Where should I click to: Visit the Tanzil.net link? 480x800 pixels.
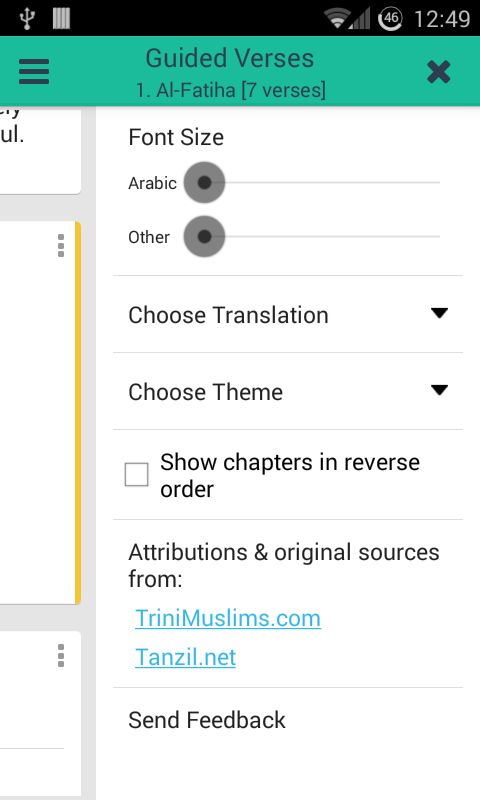186,657
